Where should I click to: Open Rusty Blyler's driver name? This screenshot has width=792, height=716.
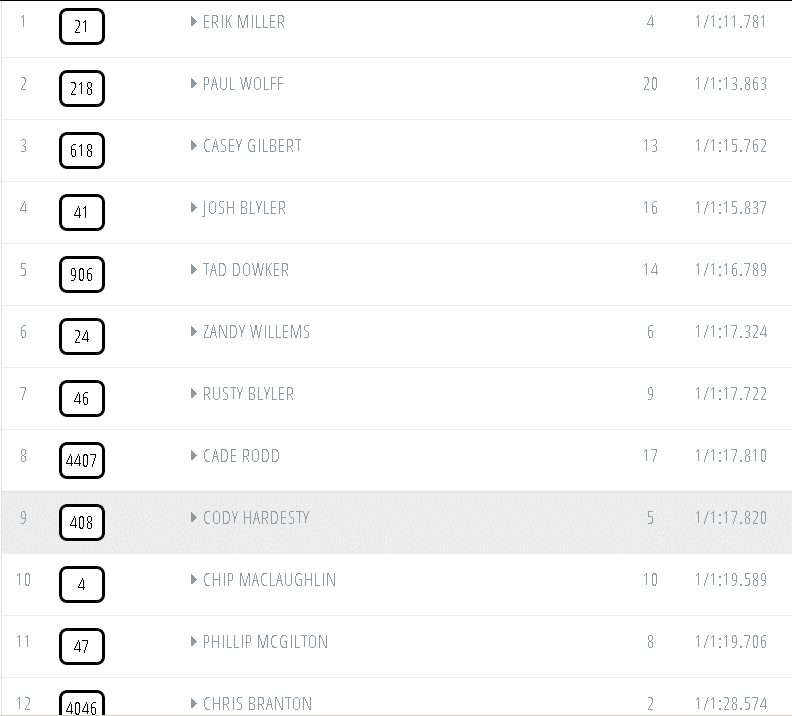point(248,394)
